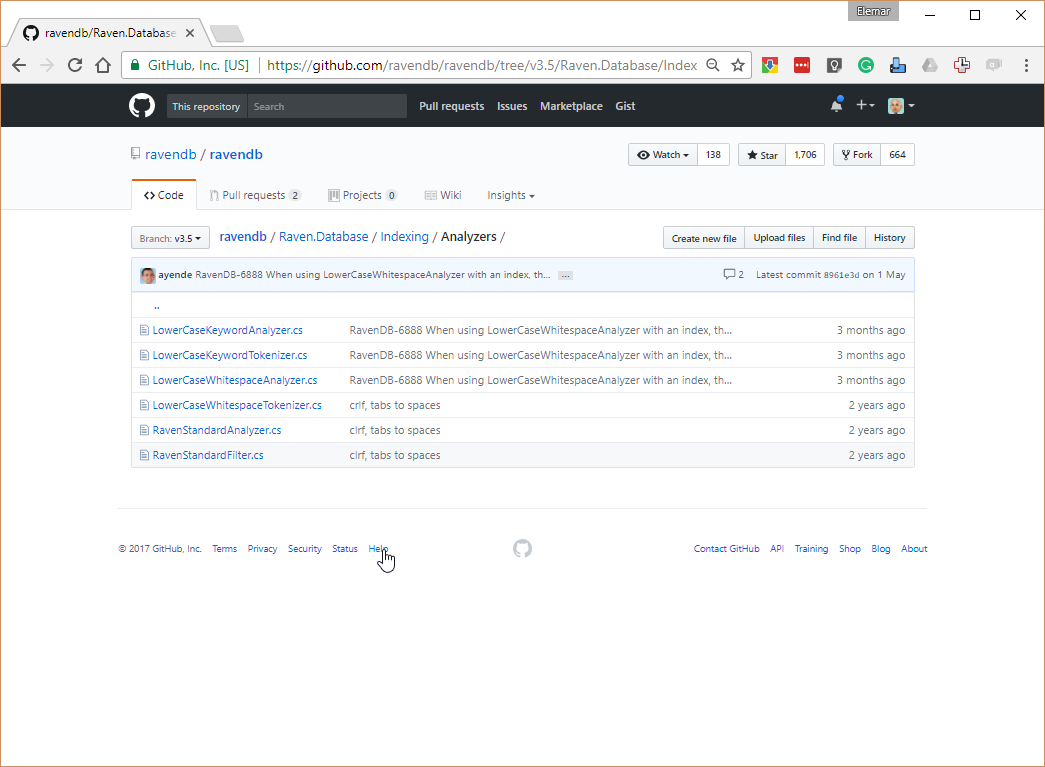Click the footer GitHub logo
The image size is (1045, 767).
[522, 548]
